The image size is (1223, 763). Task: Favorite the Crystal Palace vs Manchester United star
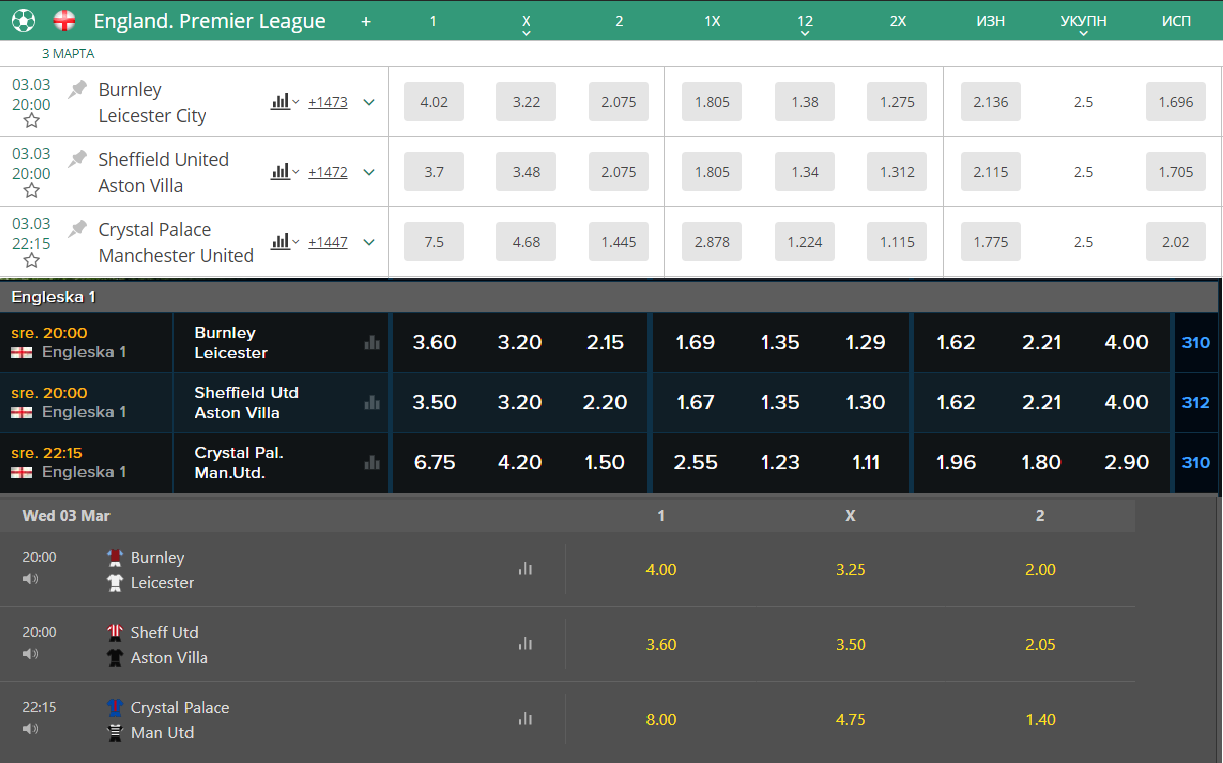tap(31, 261)
